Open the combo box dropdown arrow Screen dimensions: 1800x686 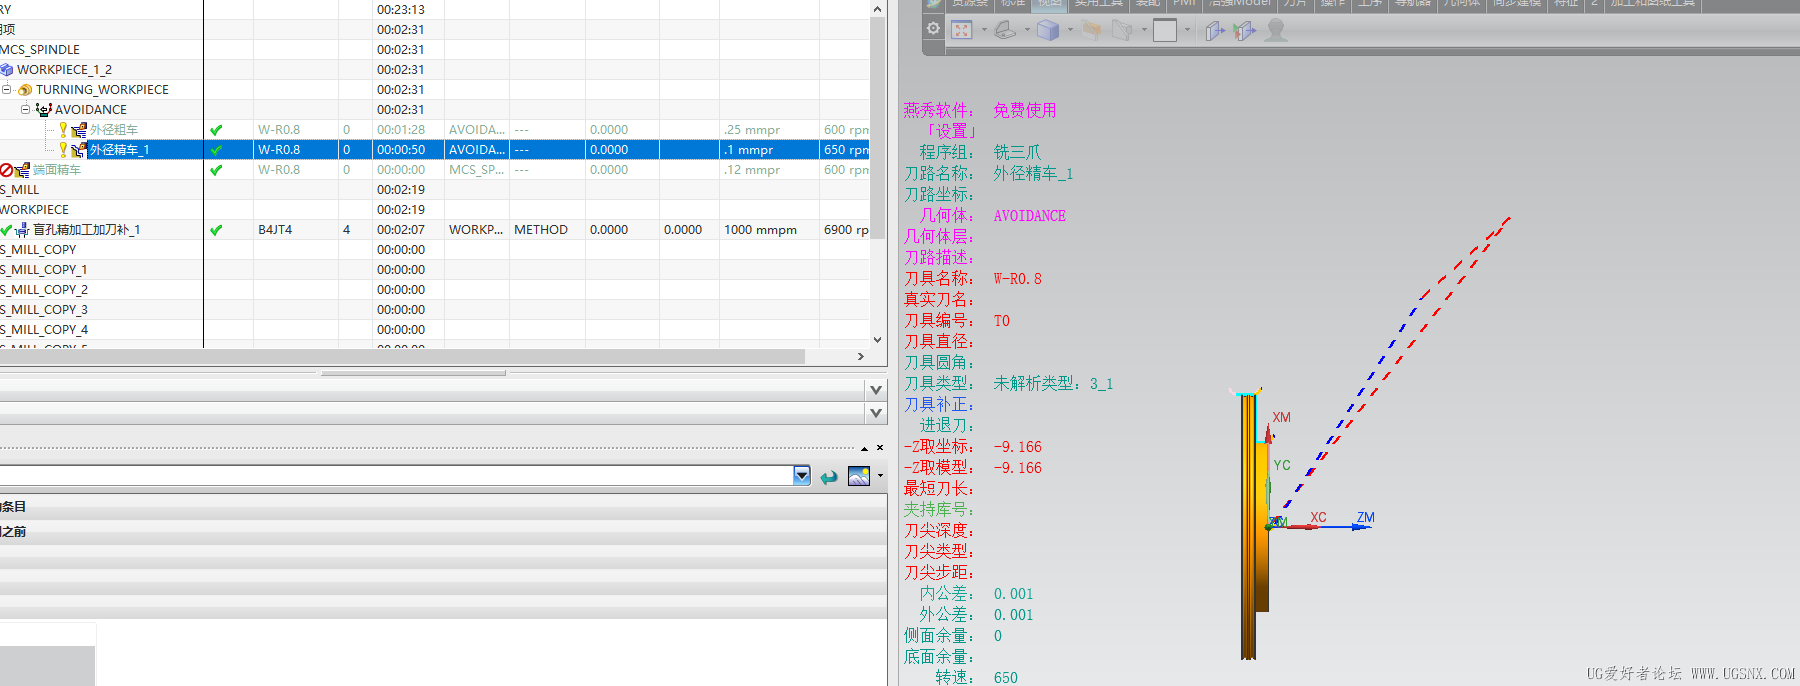pyautogui.click(x=802, y=476)
